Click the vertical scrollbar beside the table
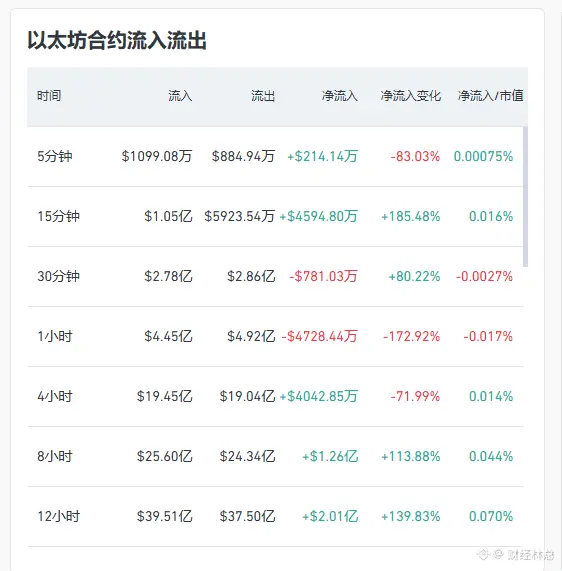Screen dimensions: 562x571 click(x=525, y=197)
